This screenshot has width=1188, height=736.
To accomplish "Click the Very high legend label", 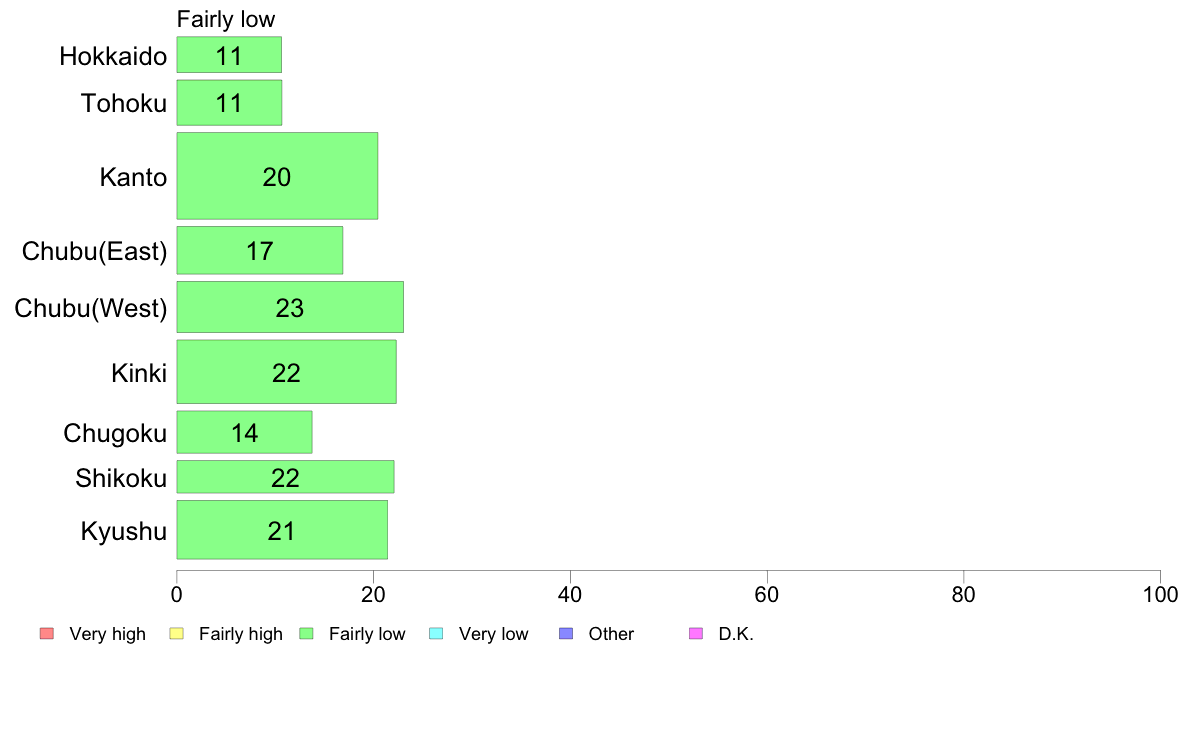I will click(x=107, y=634).
